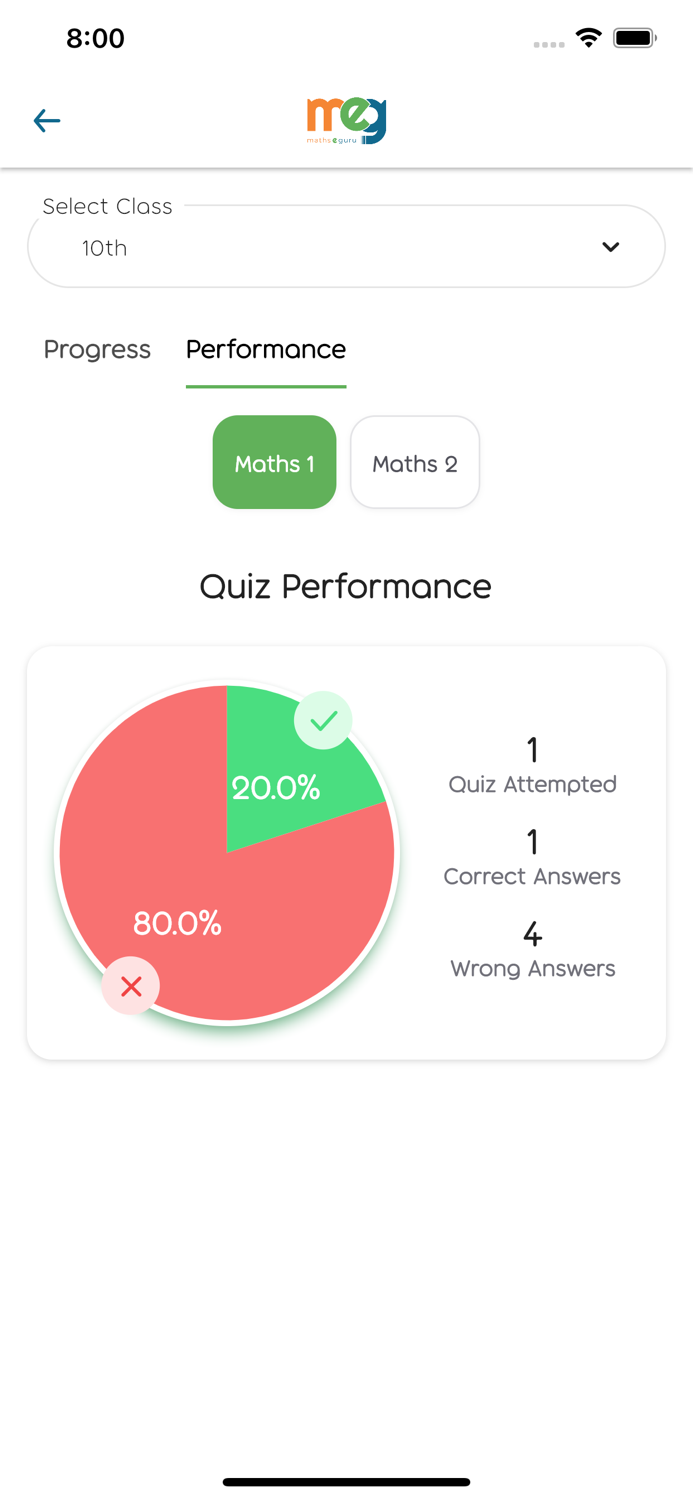
Task: Select the Maths 2 subject toggle
Action: pyautogui.click(x=414, y=462)
